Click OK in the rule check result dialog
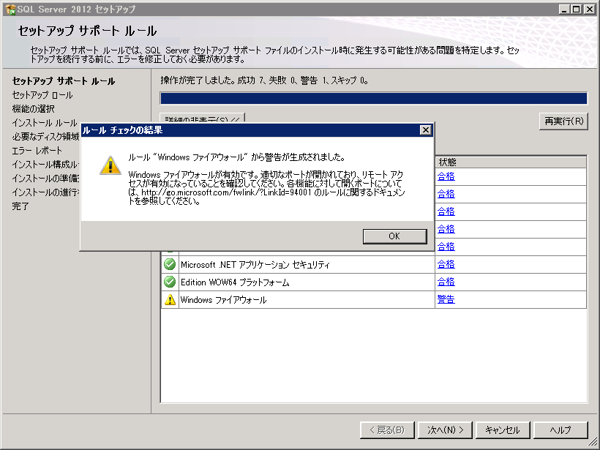 [x=395, y=236]
